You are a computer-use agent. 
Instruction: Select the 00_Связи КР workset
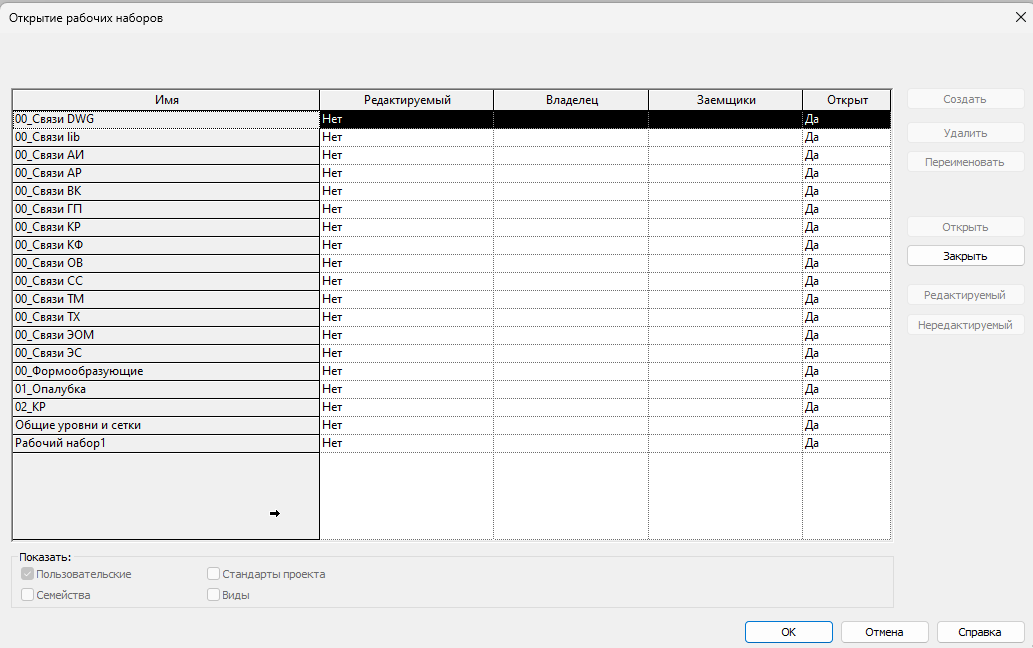coord(166,227)
